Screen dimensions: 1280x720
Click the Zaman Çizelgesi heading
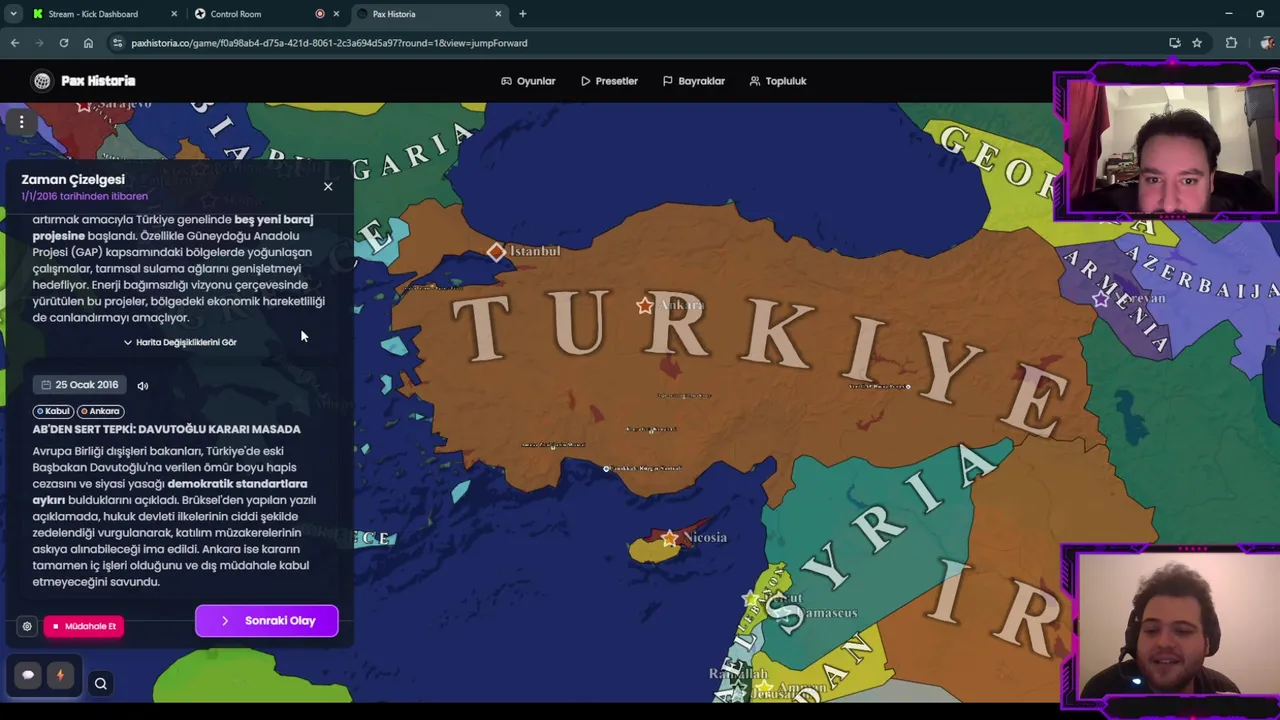[x=73, y=180]
